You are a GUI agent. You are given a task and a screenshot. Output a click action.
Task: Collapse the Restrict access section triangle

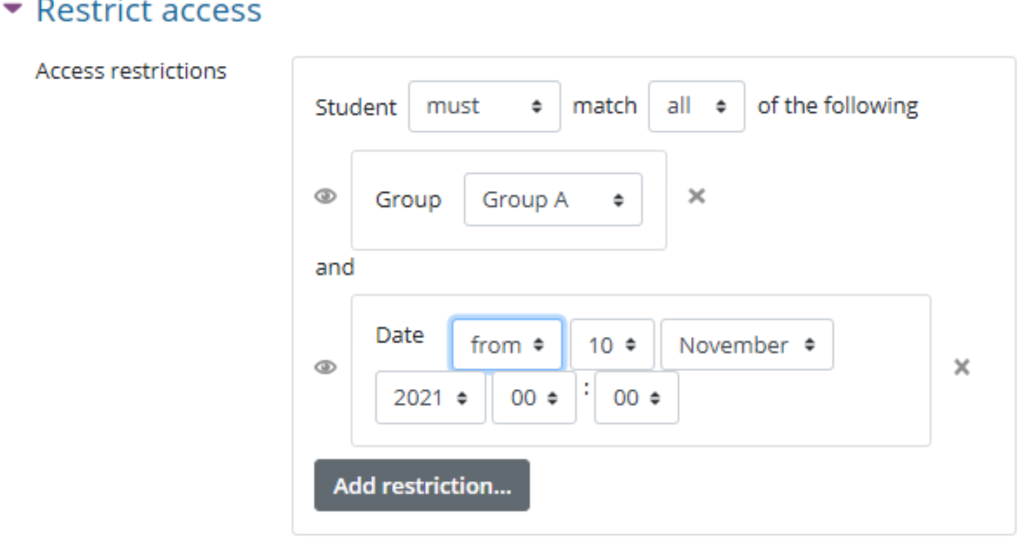click(13, 8)
